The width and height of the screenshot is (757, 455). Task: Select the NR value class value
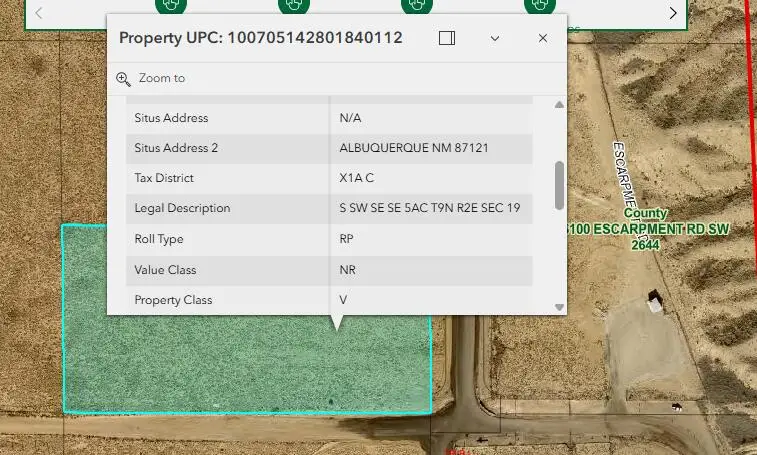pyautogui.click(x=347, y=270)
